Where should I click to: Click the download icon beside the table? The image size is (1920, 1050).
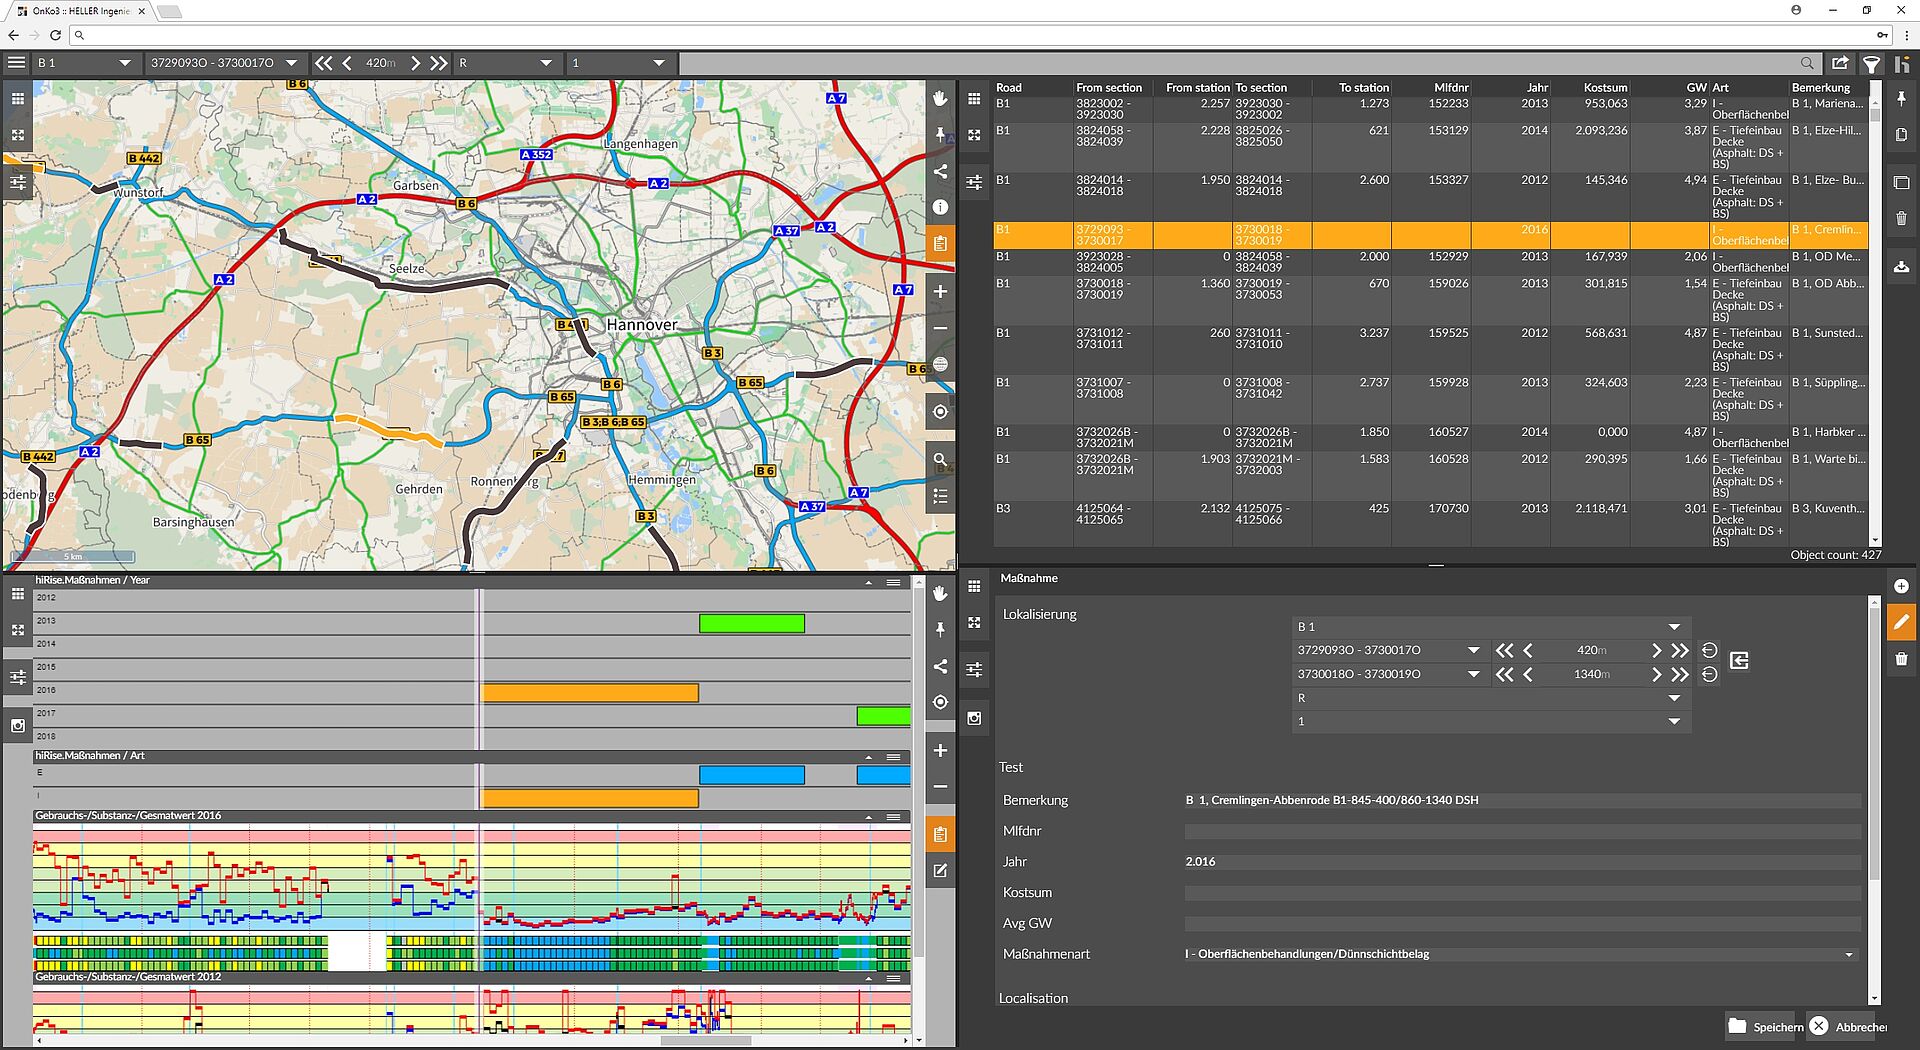click(x=1901, y=266)
